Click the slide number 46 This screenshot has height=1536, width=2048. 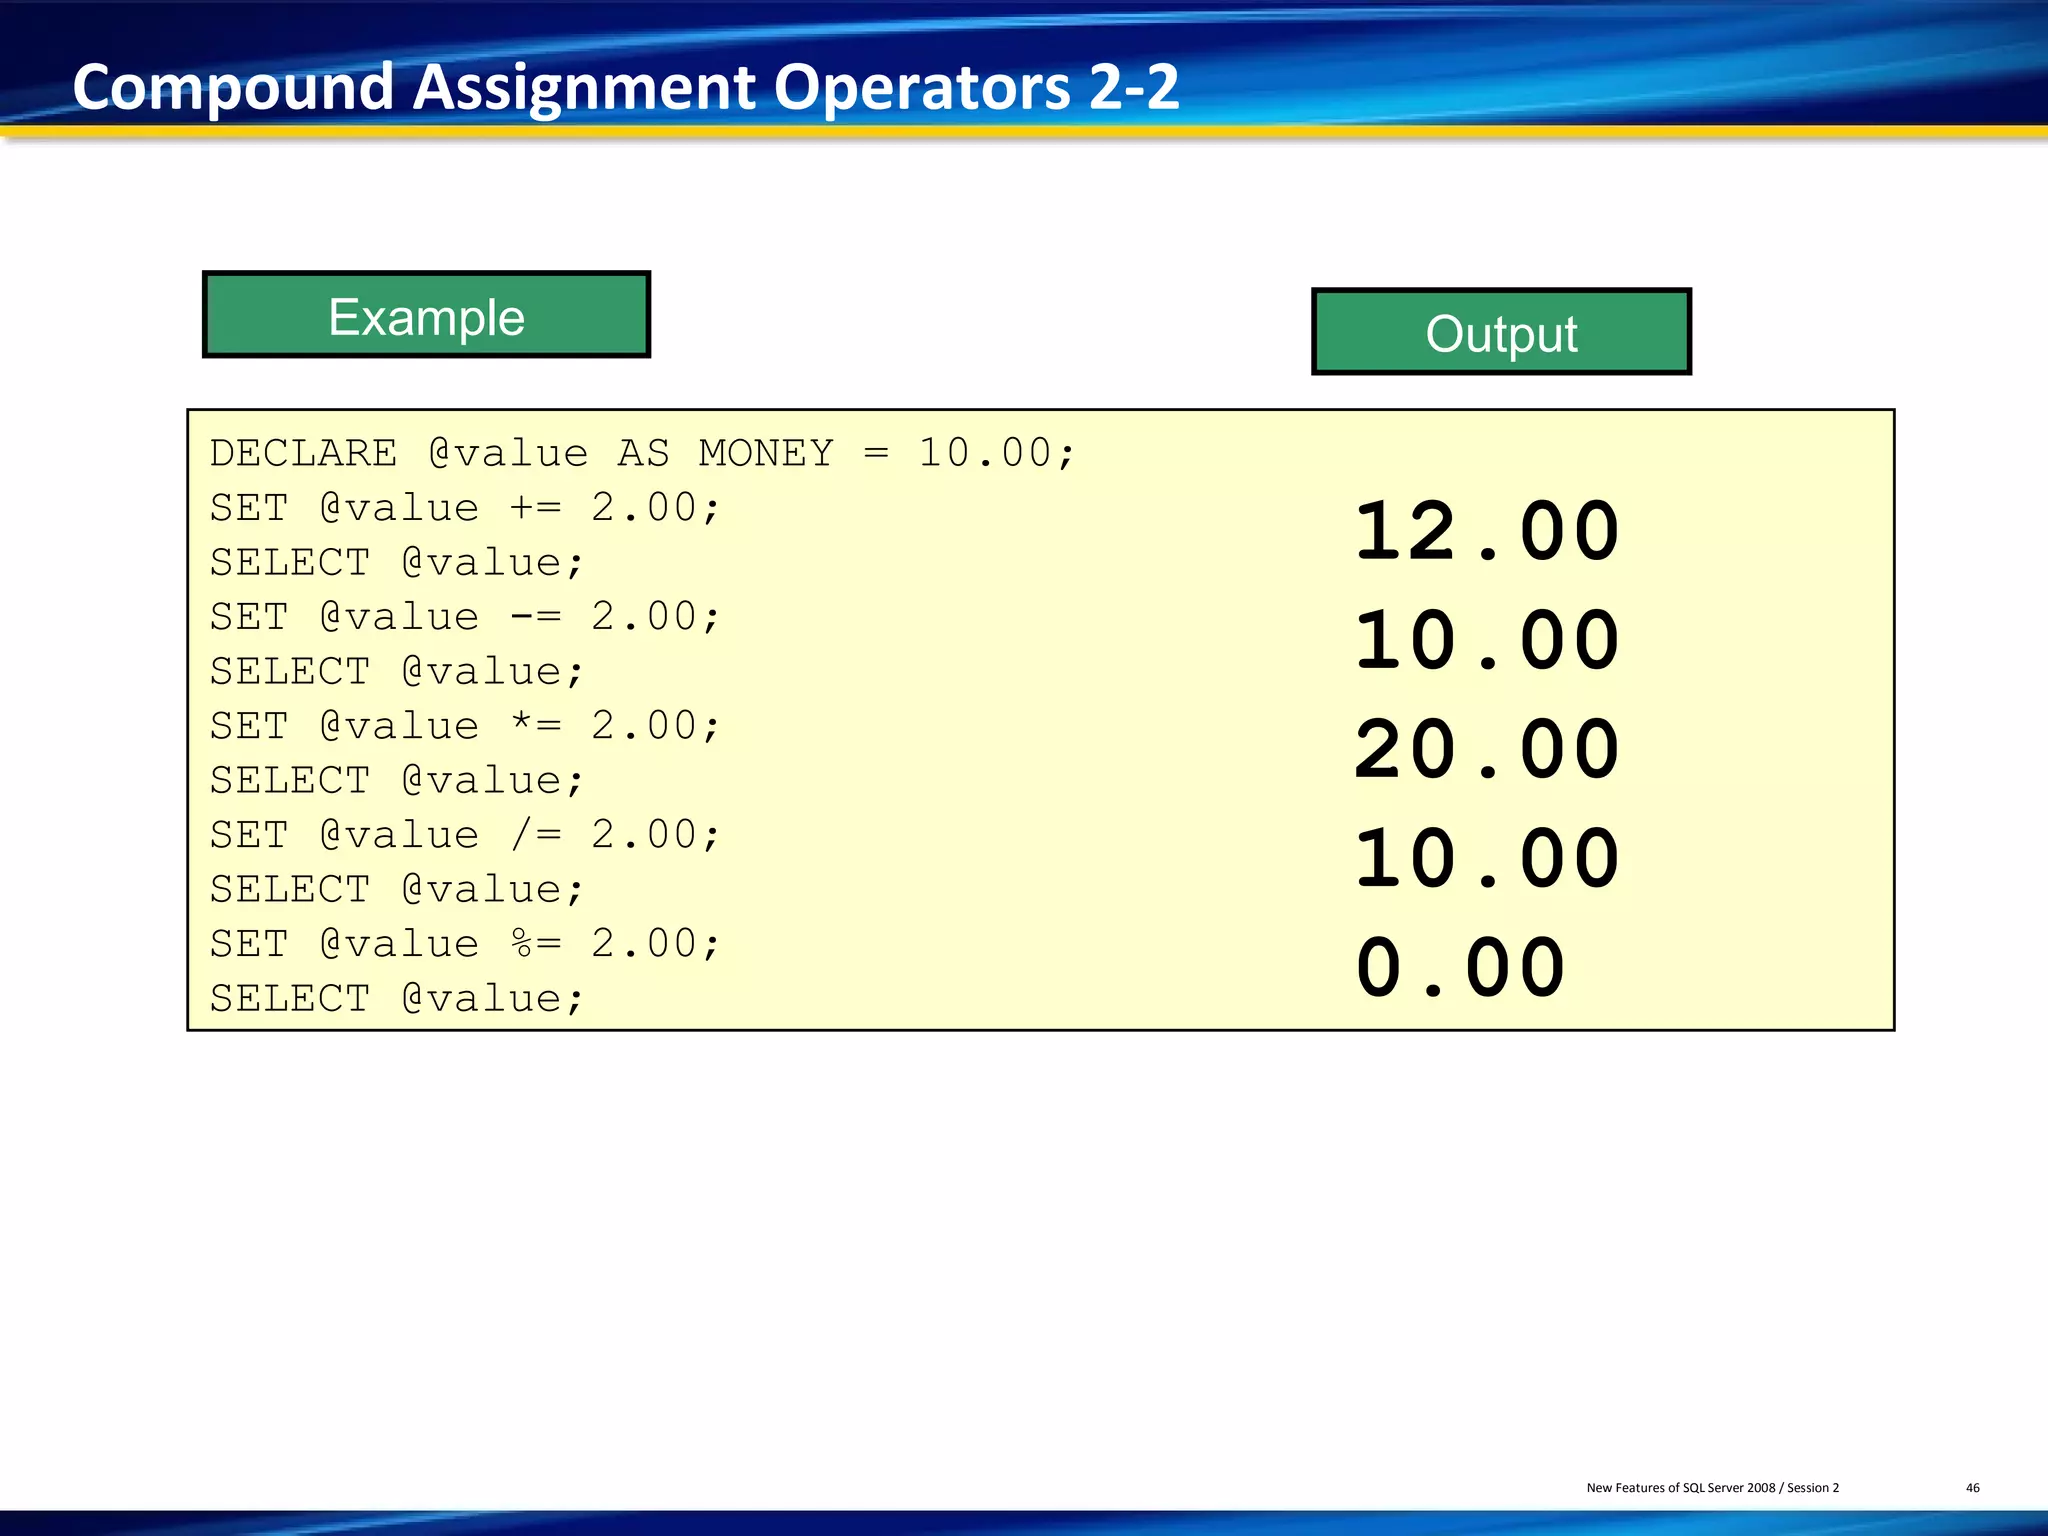click(x=1972, y=1488)
